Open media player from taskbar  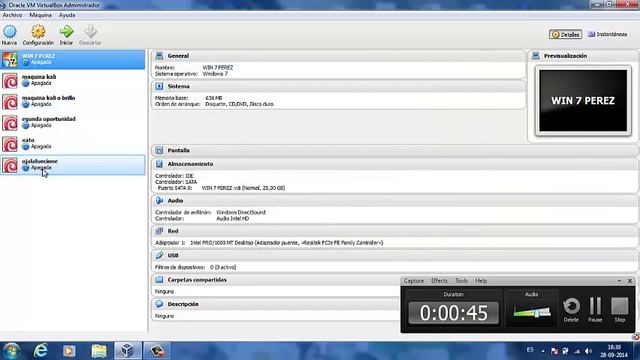pyautogui.click(x=69, y=351)
